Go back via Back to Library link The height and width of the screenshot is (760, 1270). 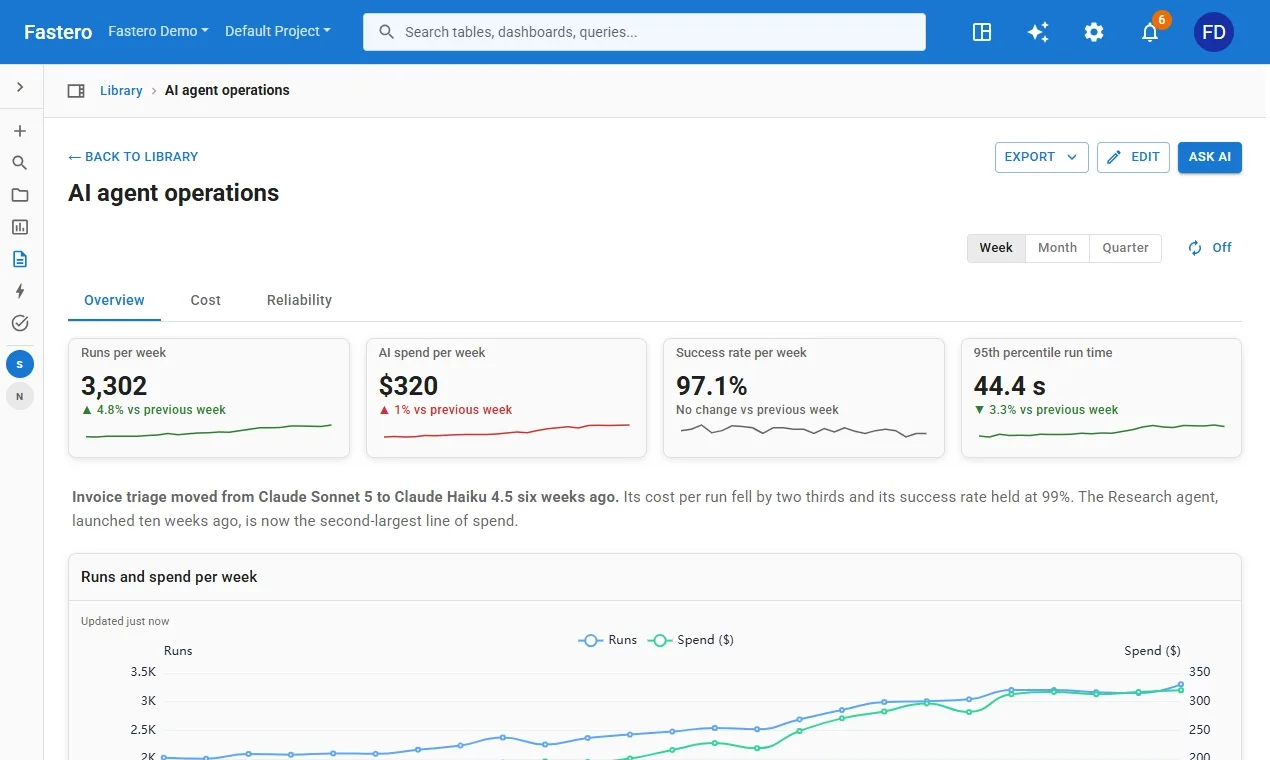[133, 156]
